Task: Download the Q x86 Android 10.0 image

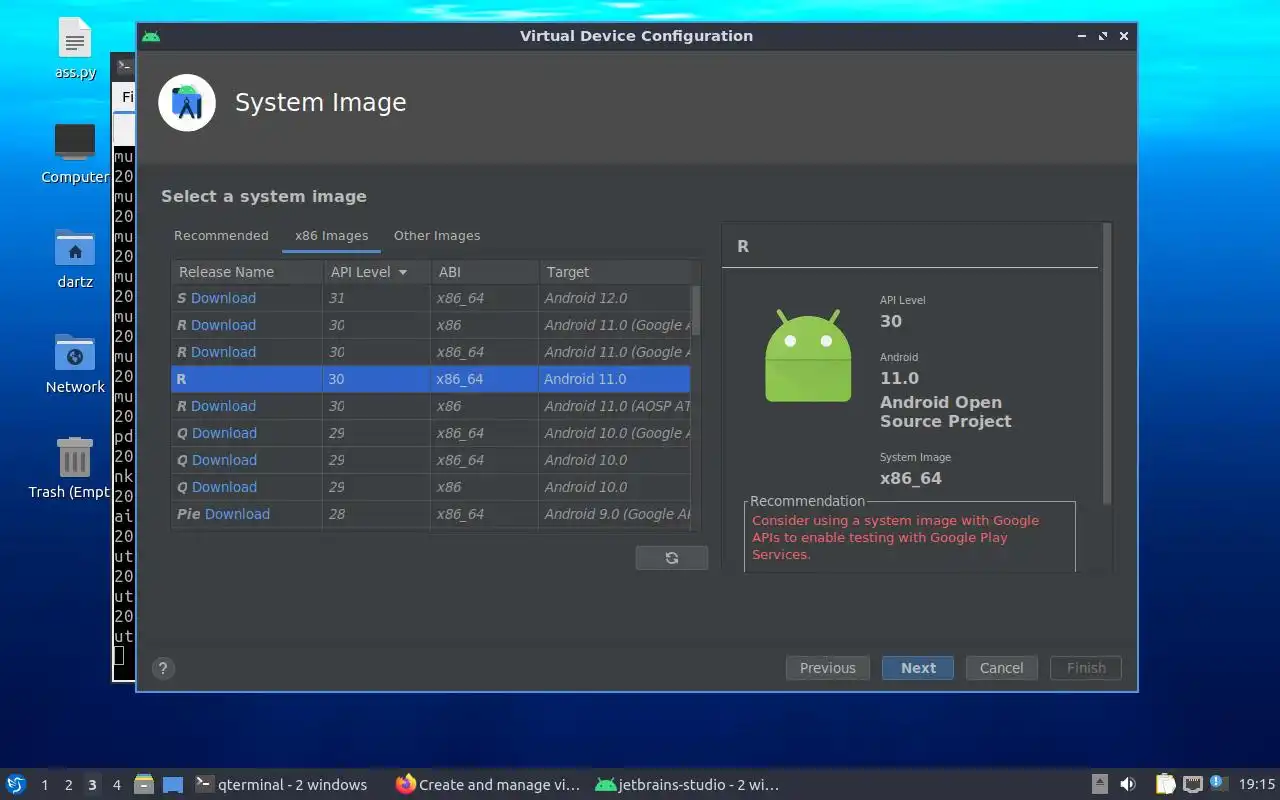Action: click(224, 487)
